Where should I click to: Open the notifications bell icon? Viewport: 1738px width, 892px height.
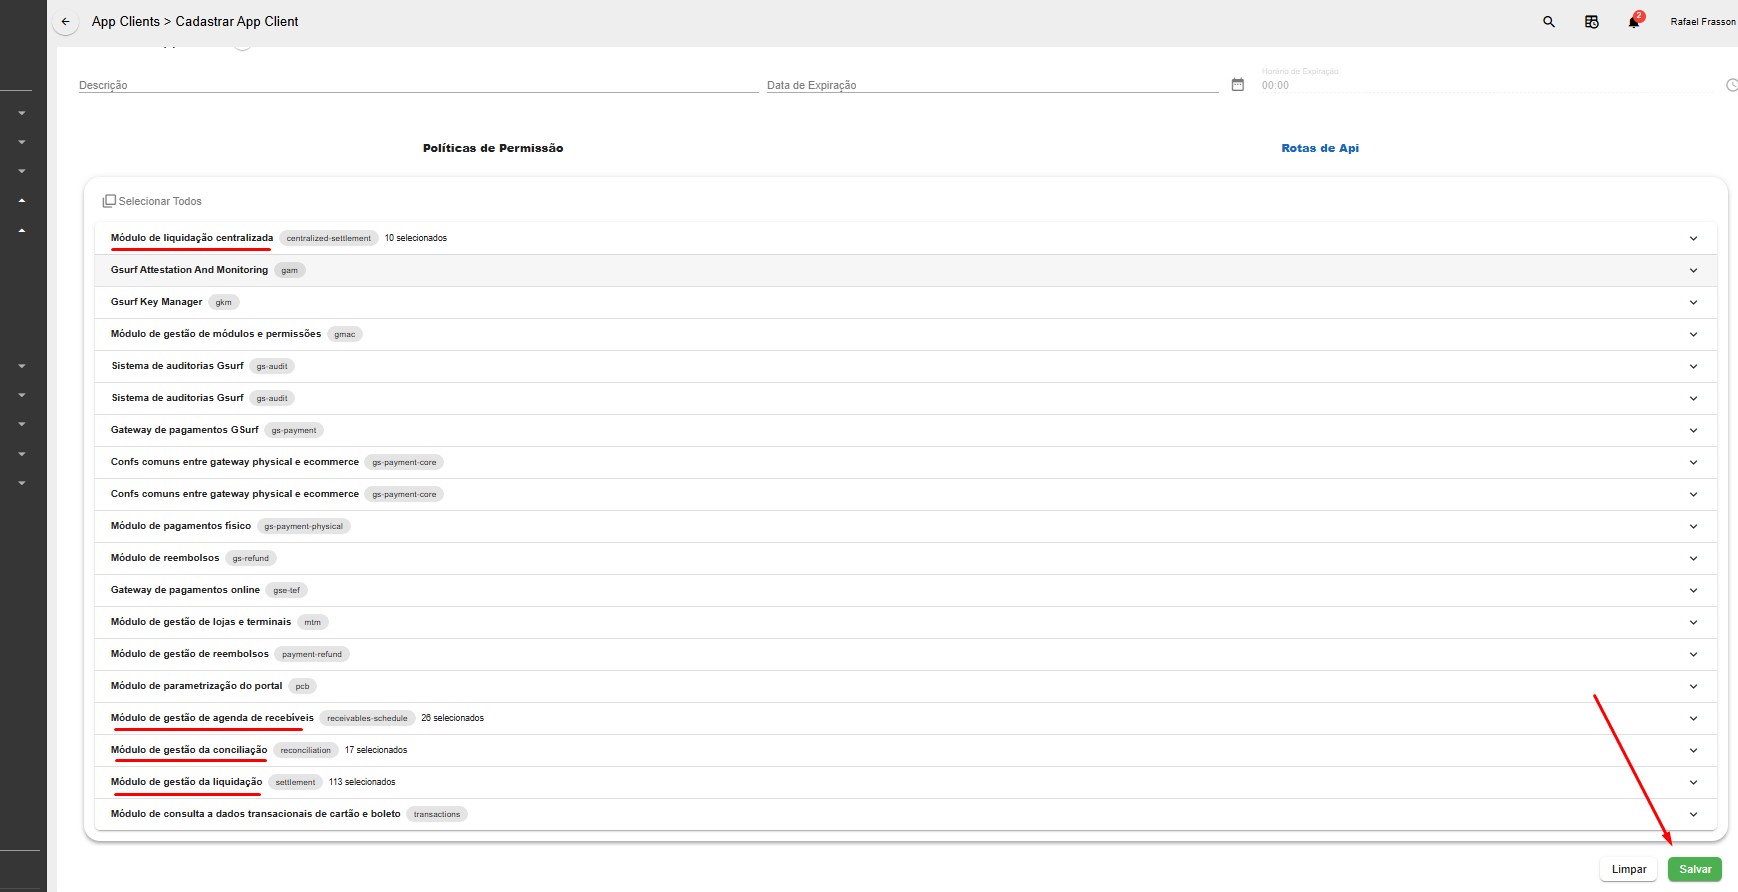[1633, 22]
